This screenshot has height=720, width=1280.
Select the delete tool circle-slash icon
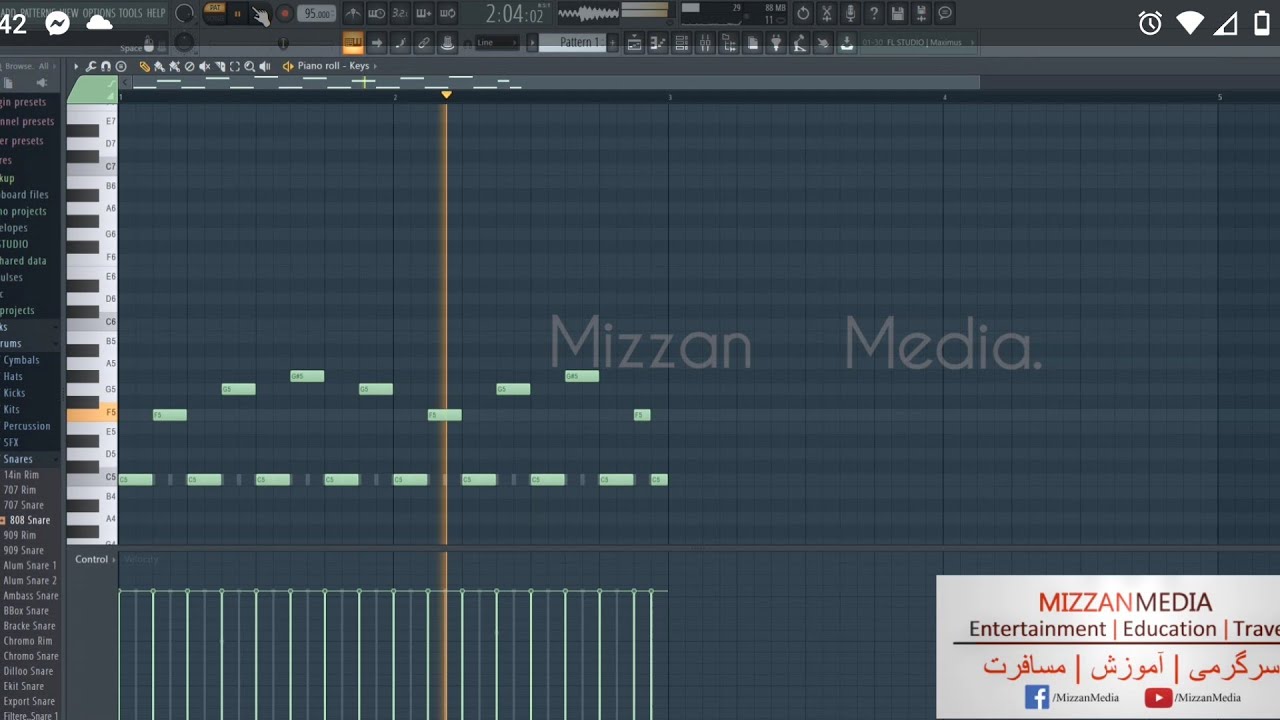point(189,66)
